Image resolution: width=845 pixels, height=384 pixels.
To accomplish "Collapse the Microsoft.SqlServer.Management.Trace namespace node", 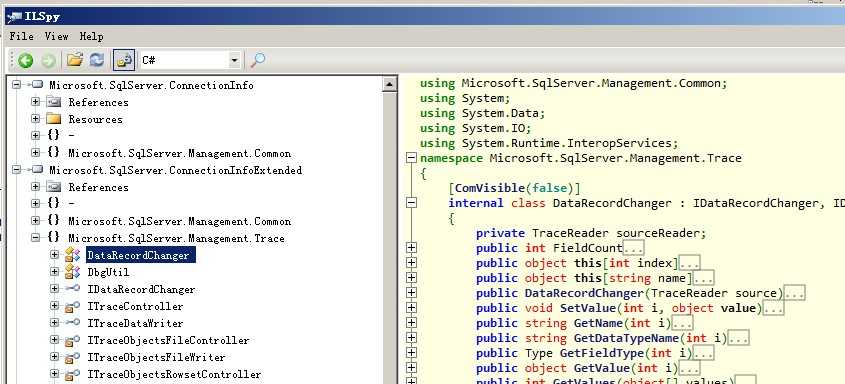I will coord(36,238).
